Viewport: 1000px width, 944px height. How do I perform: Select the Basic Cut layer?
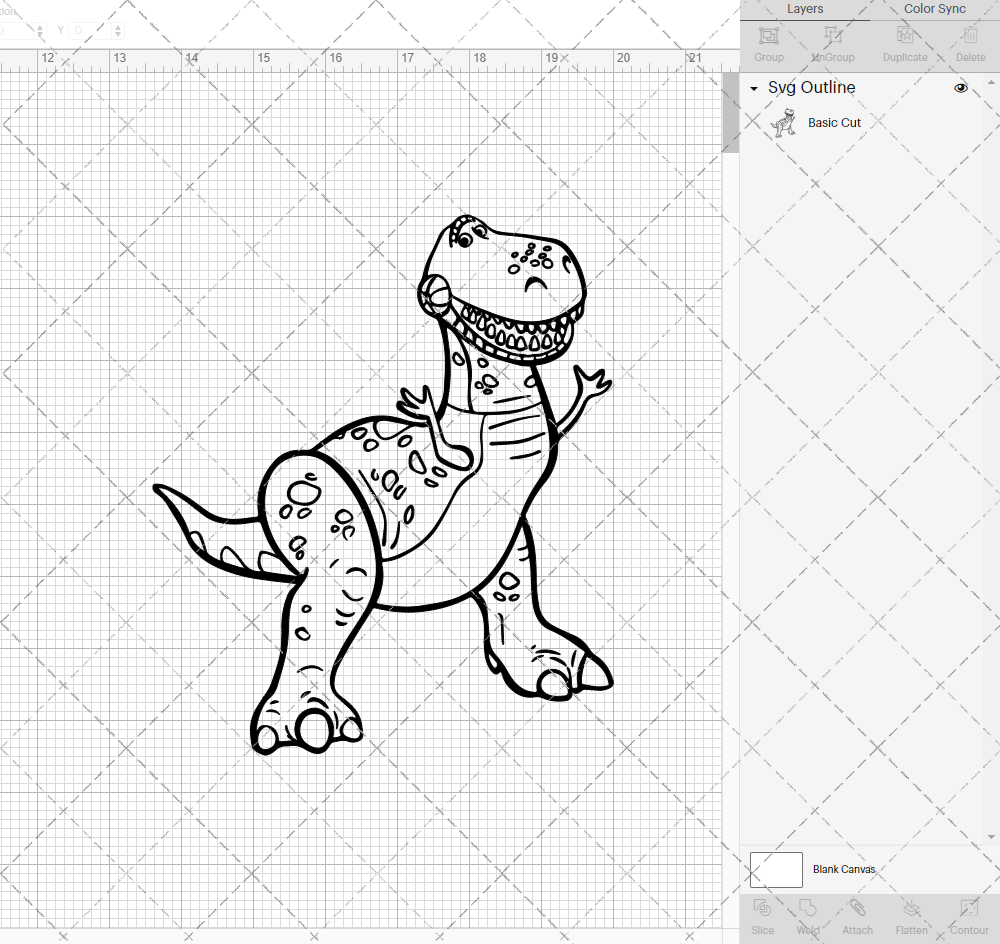pyautogui.click(x=834, y=122)
